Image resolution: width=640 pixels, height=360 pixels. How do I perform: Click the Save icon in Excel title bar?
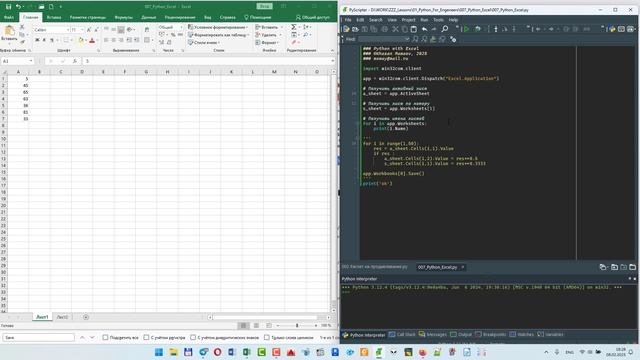pos(8,7)
